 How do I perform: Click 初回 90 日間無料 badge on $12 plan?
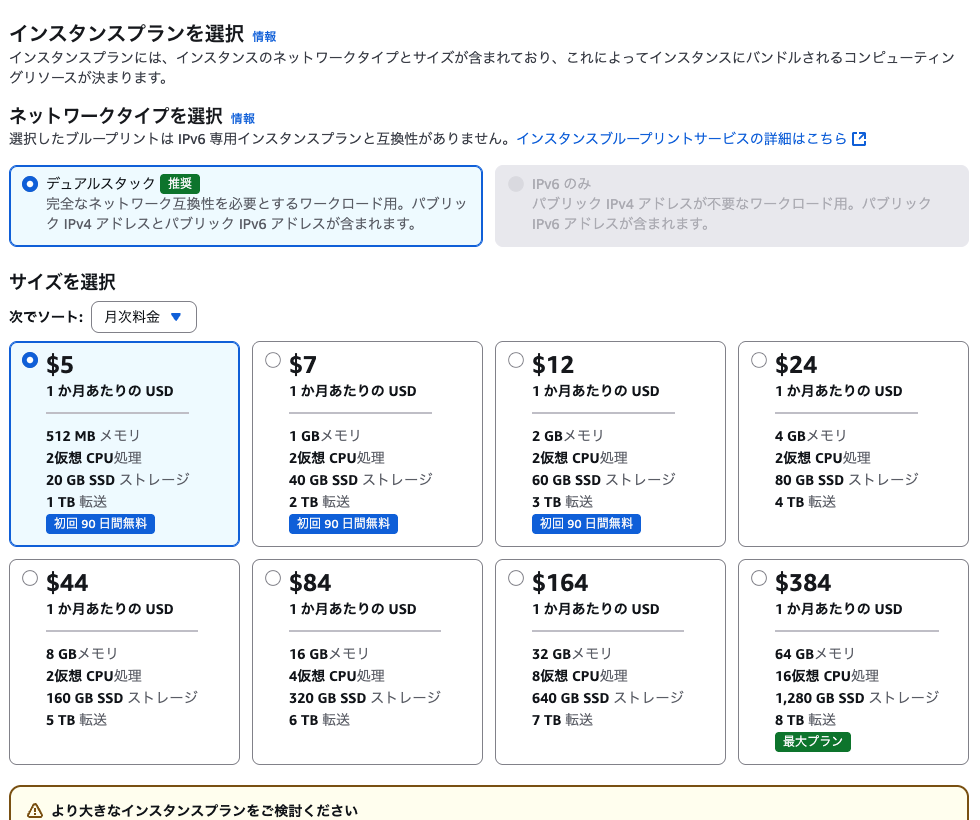586,523
